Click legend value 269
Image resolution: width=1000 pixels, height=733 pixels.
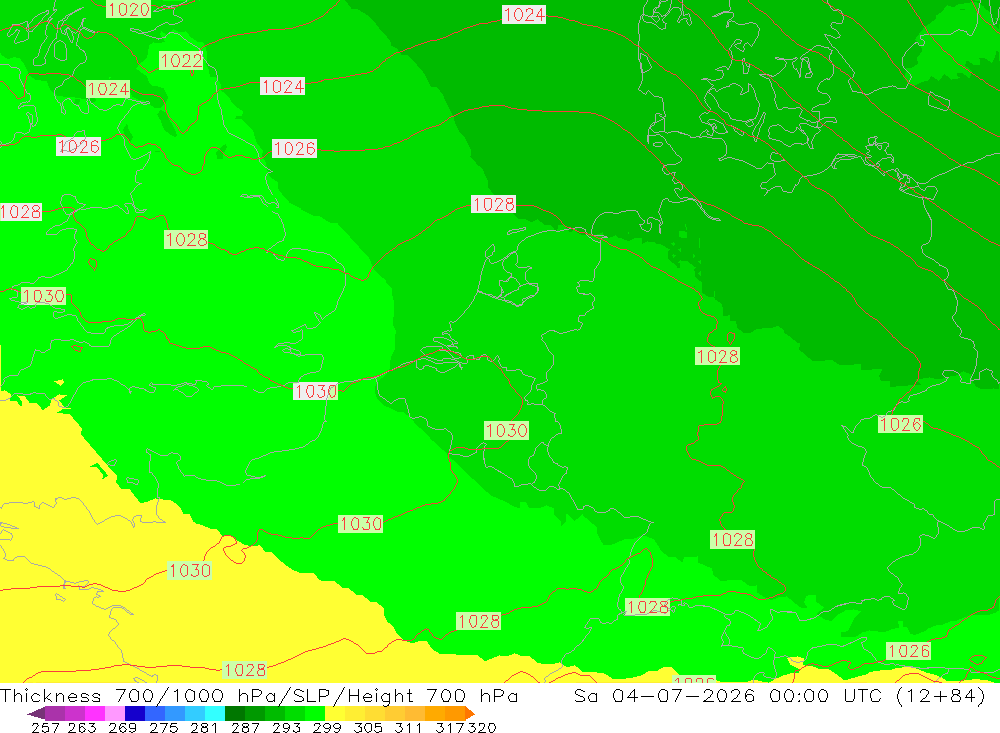(x=122, y=727)
